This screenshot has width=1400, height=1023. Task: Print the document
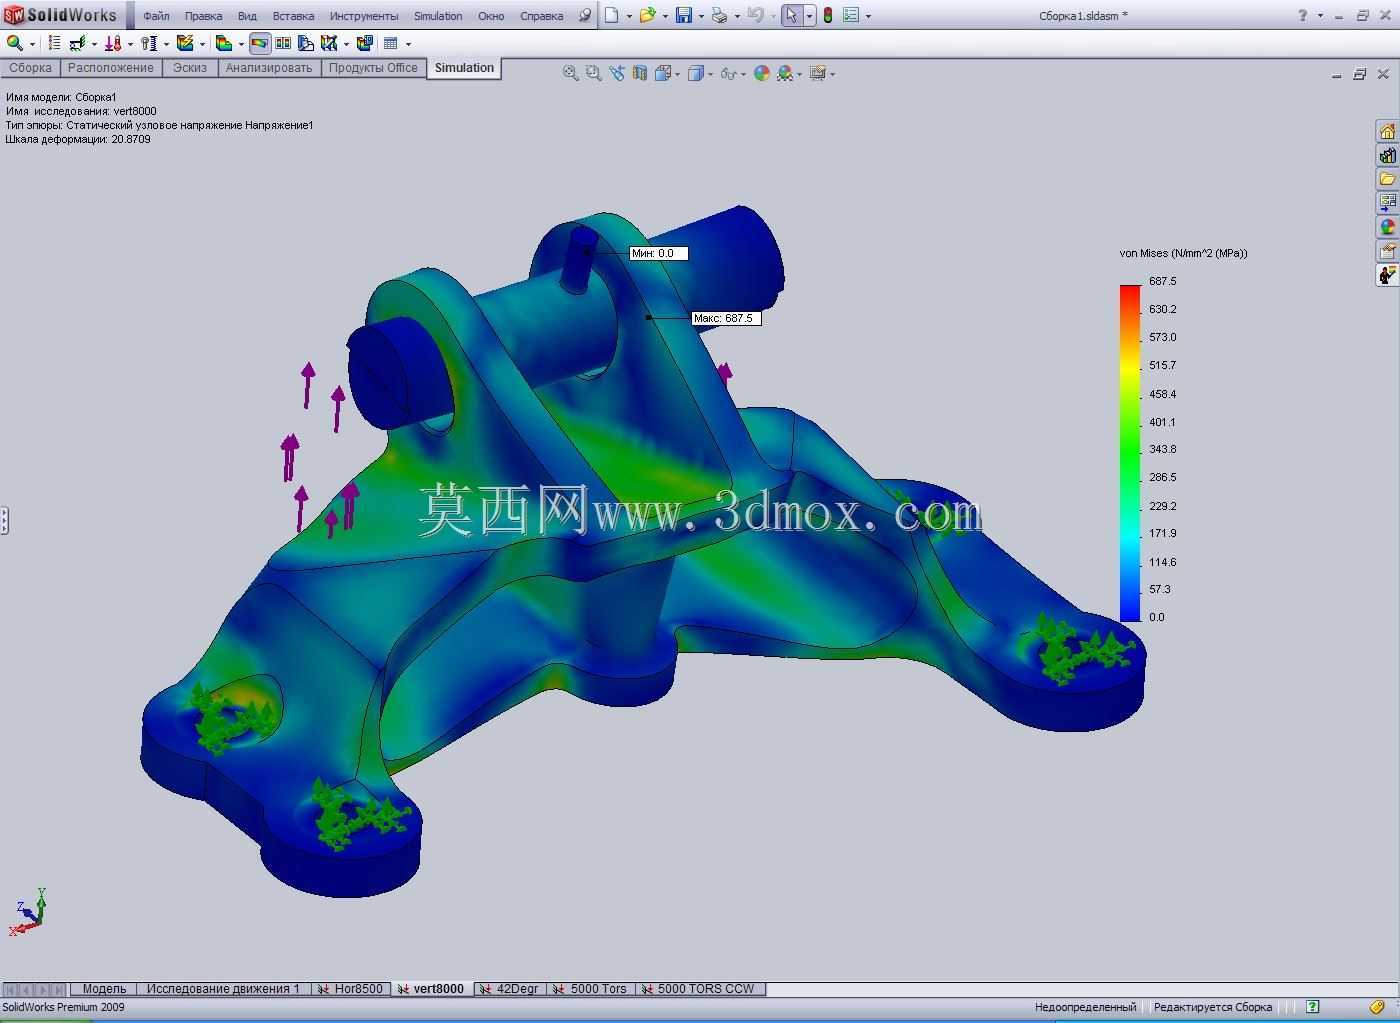[719, 15]
